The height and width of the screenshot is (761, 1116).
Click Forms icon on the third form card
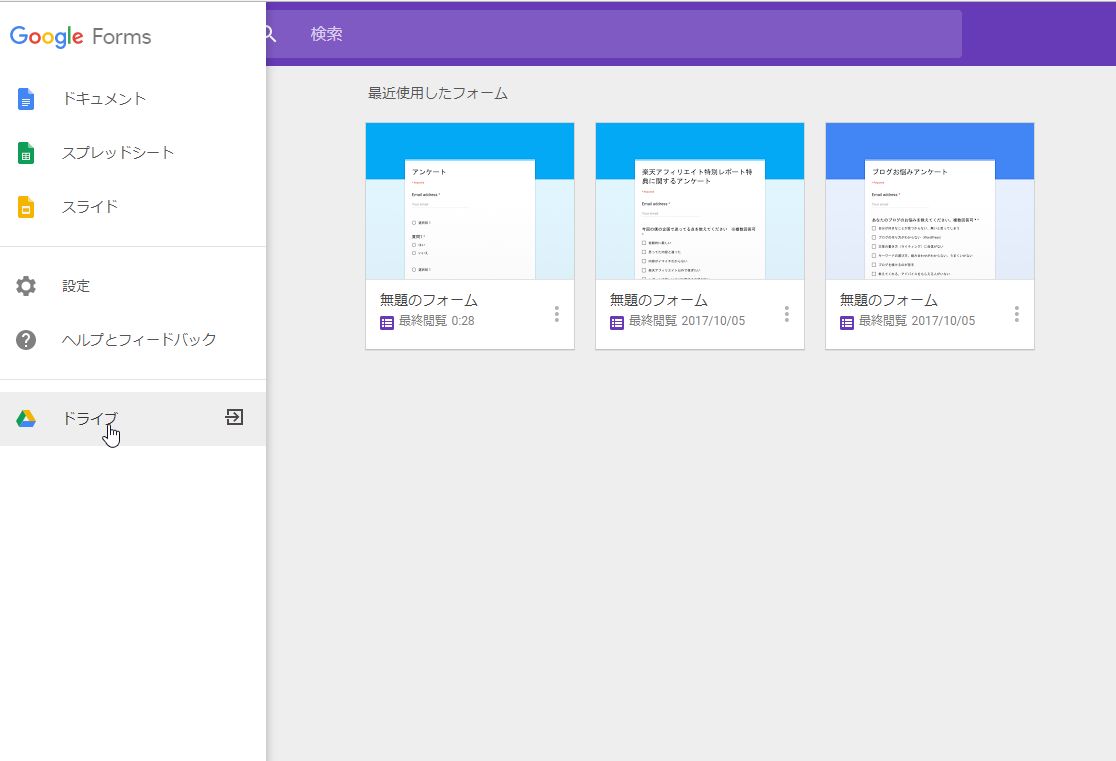846,322
